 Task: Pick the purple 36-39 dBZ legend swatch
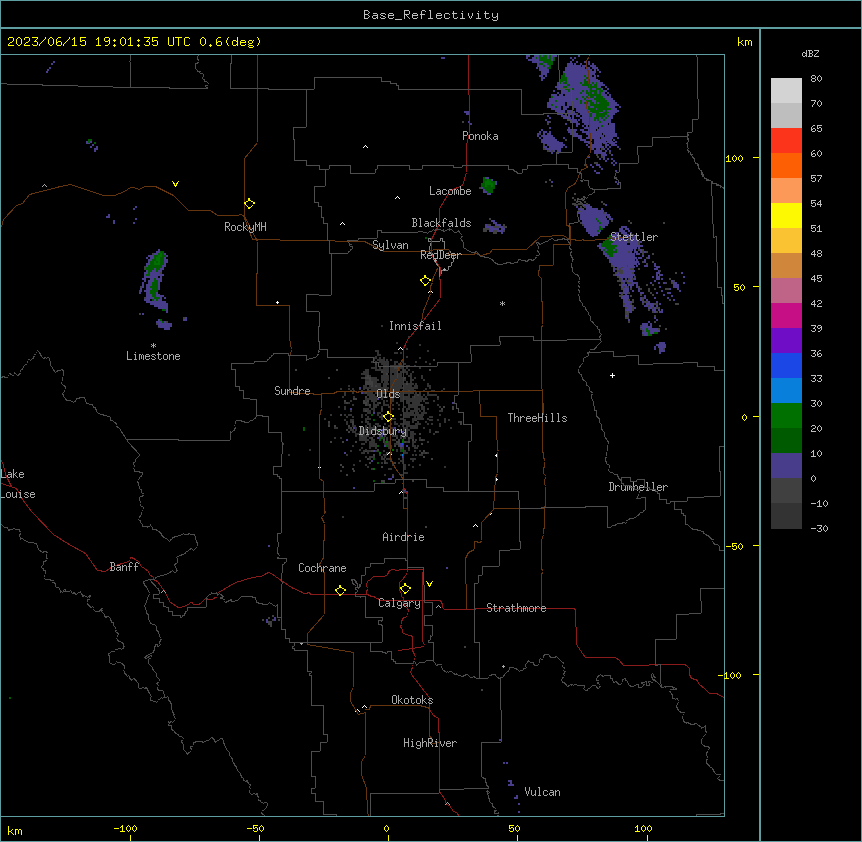coord(786,341)
